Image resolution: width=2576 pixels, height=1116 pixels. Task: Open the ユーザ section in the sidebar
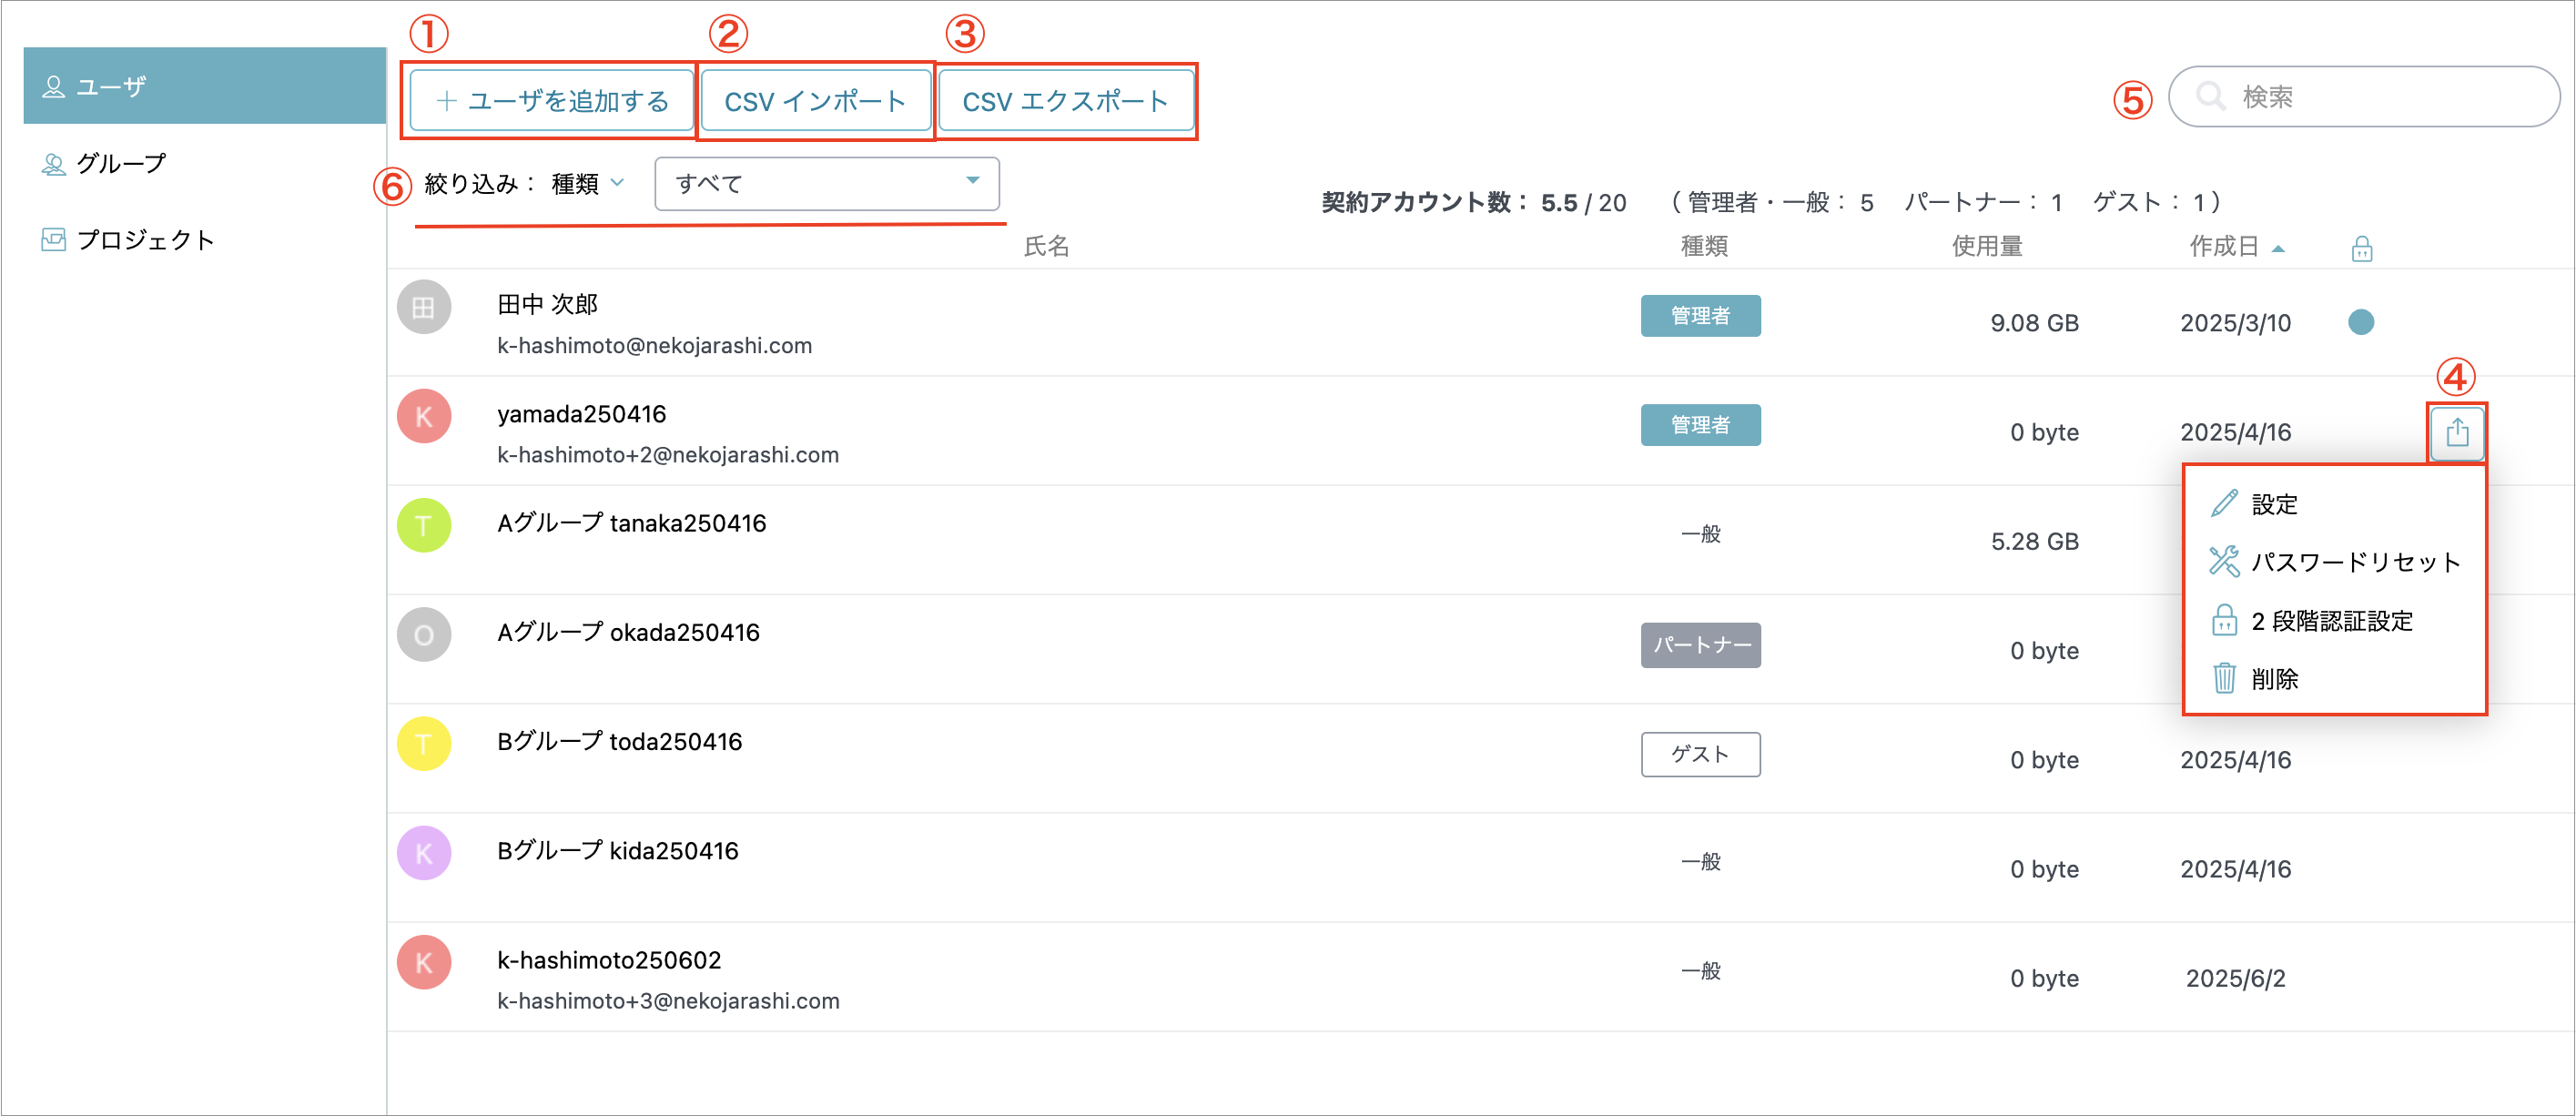204,86
